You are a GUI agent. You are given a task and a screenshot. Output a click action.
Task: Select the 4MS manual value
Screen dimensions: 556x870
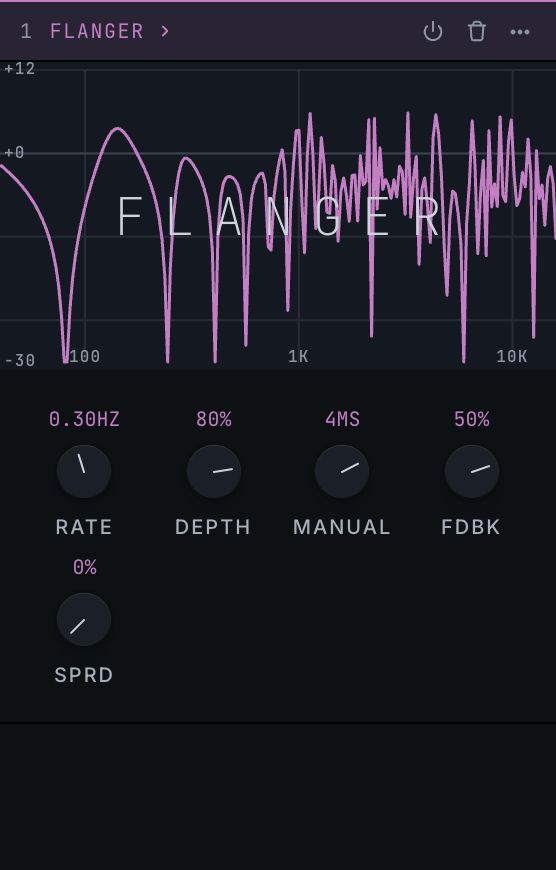pyautogui.click(x=342, y=419)
